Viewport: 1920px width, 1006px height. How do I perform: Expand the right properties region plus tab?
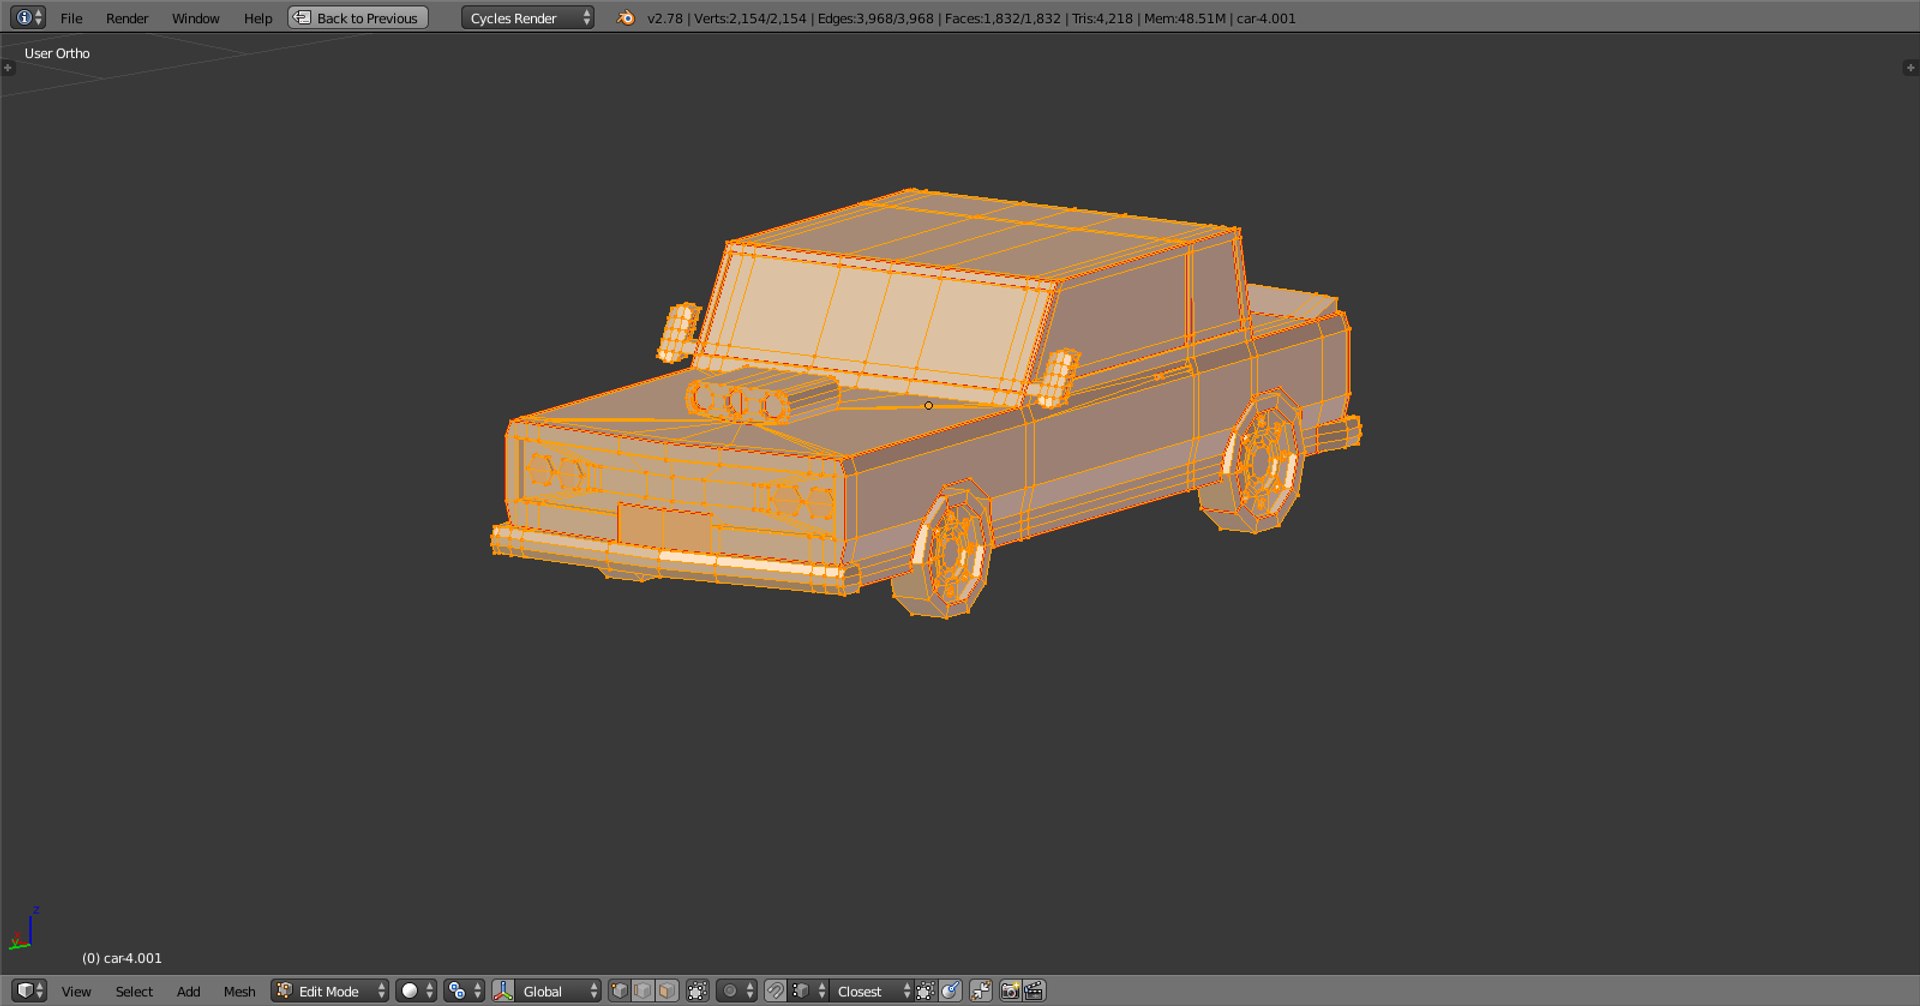(1910, 68)
